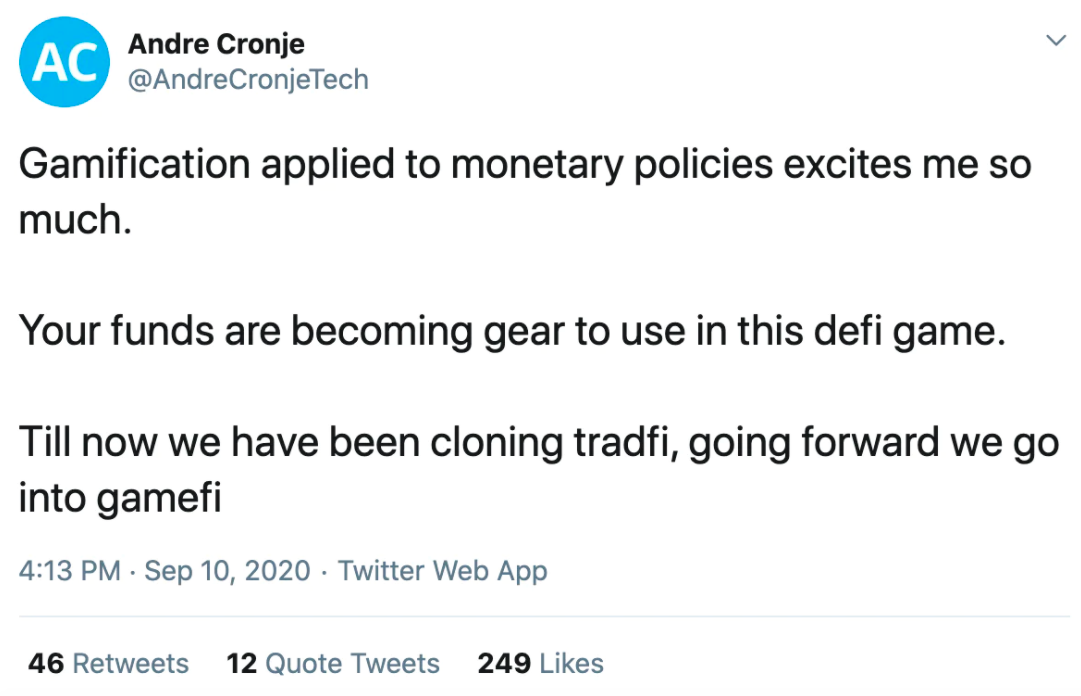Click the word 'defi' in the tweet
Viewport: 1081px width, 696px height.
pyautogui.click(x=848, y=331)
